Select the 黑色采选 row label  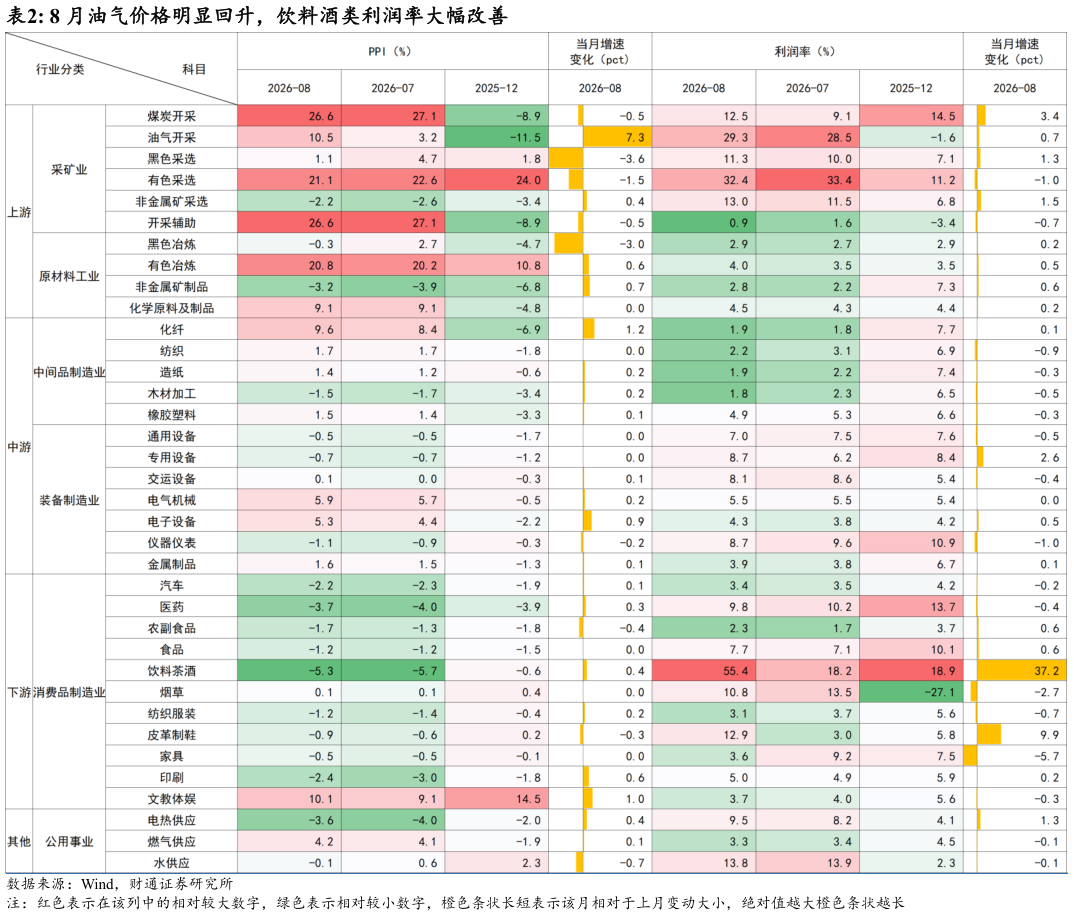pos(172,158)
